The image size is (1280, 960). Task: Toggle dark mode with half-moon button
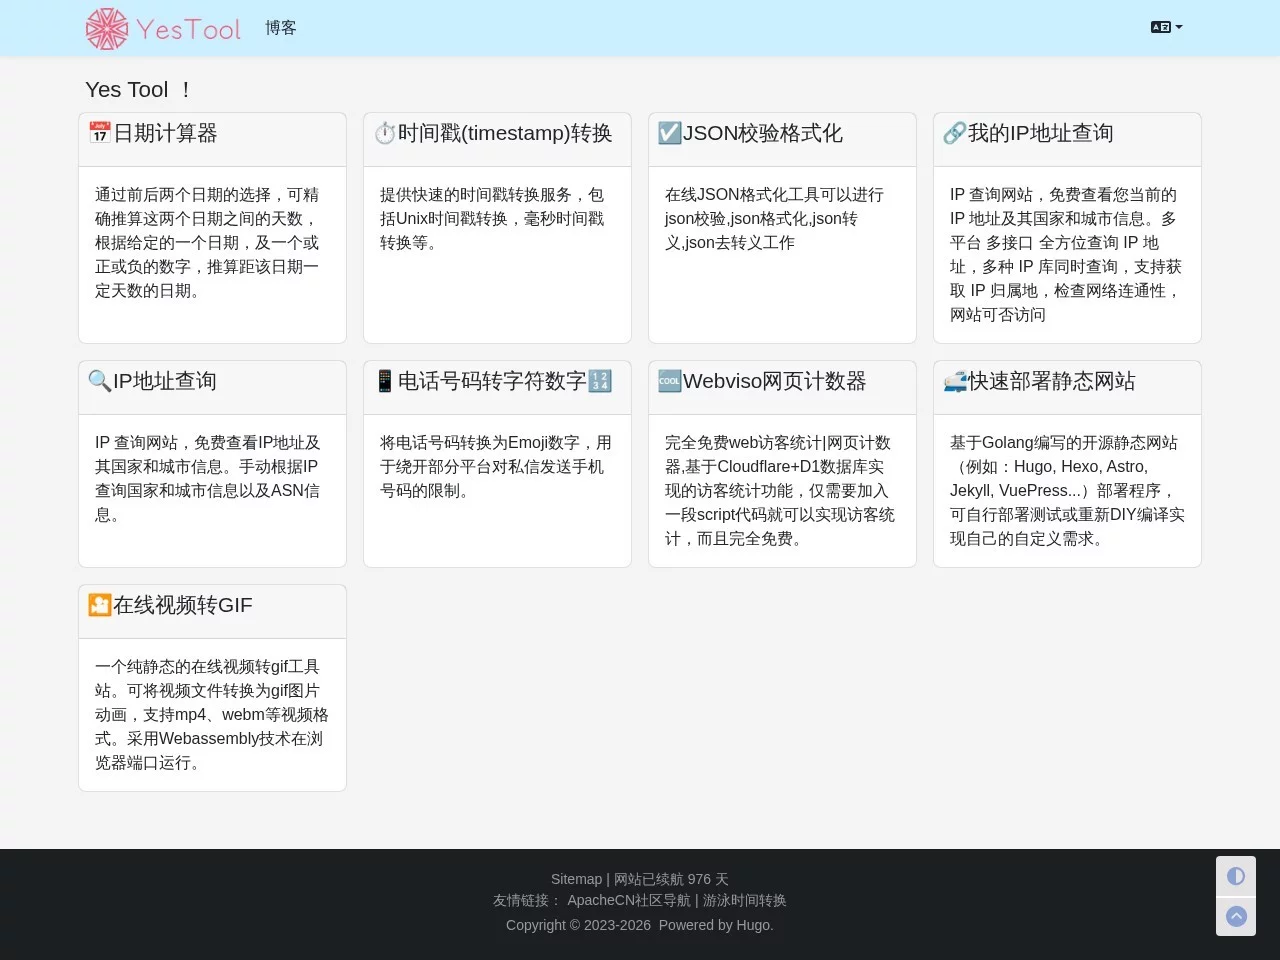(1236, 876)
